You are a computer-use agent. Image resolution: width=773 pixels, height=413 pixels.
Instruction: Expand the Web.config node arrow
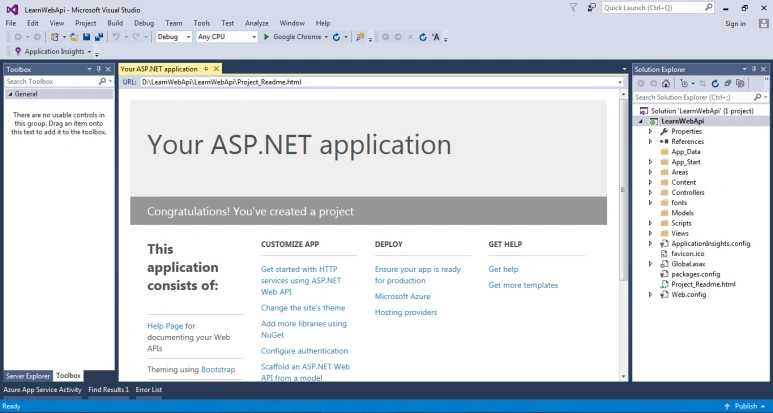point(650,295)
